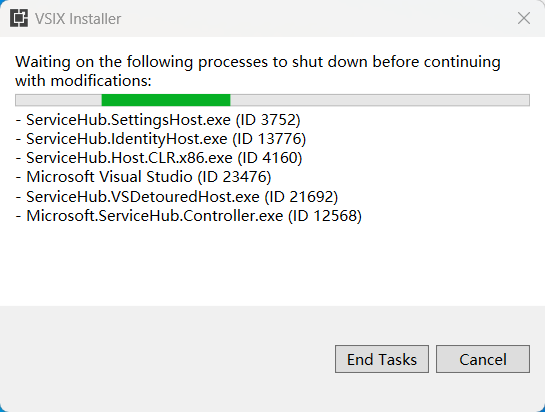Select the Microsoft Visual Studio process entry

coord(144,177)
